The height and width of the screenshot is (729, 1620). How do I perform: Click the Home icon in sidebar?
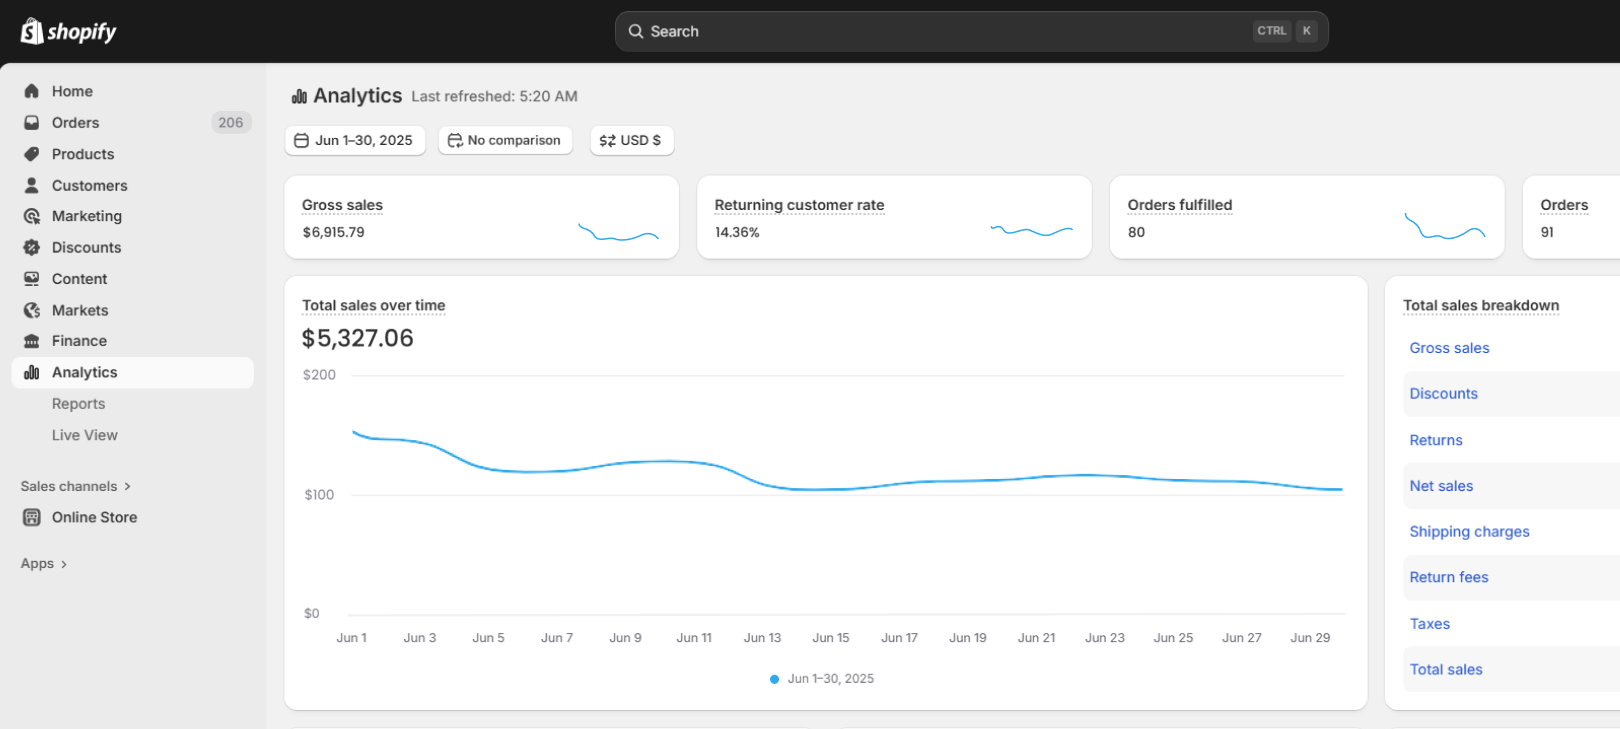click(x=32, y=91)
